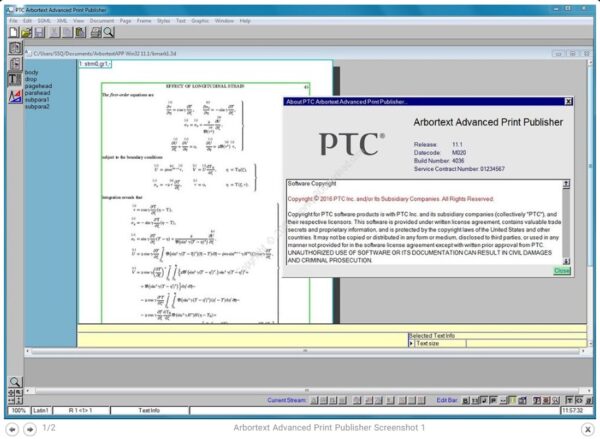
Task: Click the first icon after the Current Stream label
Action: 314,400
